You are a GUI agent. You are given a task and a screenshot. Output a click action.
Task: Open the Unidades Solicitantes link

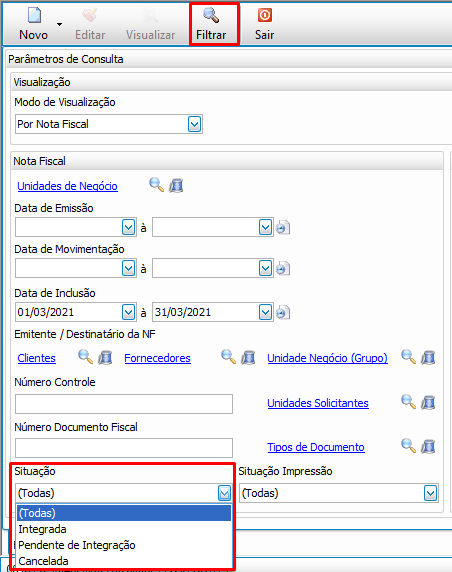tap(318, 403)
